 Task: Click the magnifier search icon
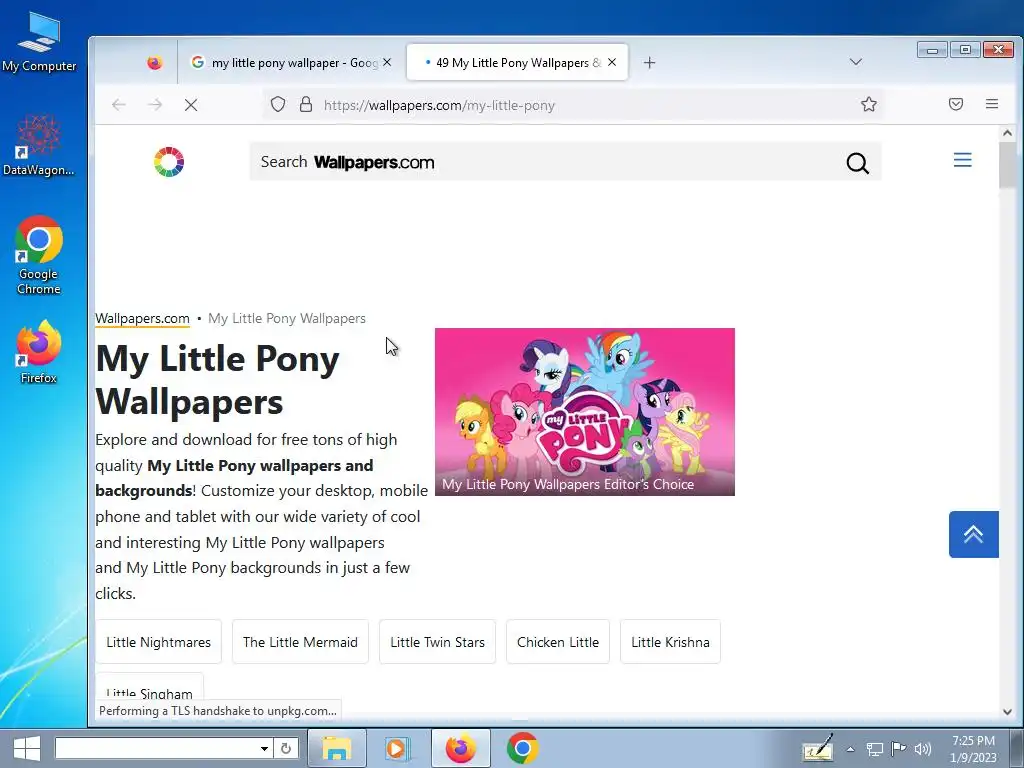click(x=857, y=163)
